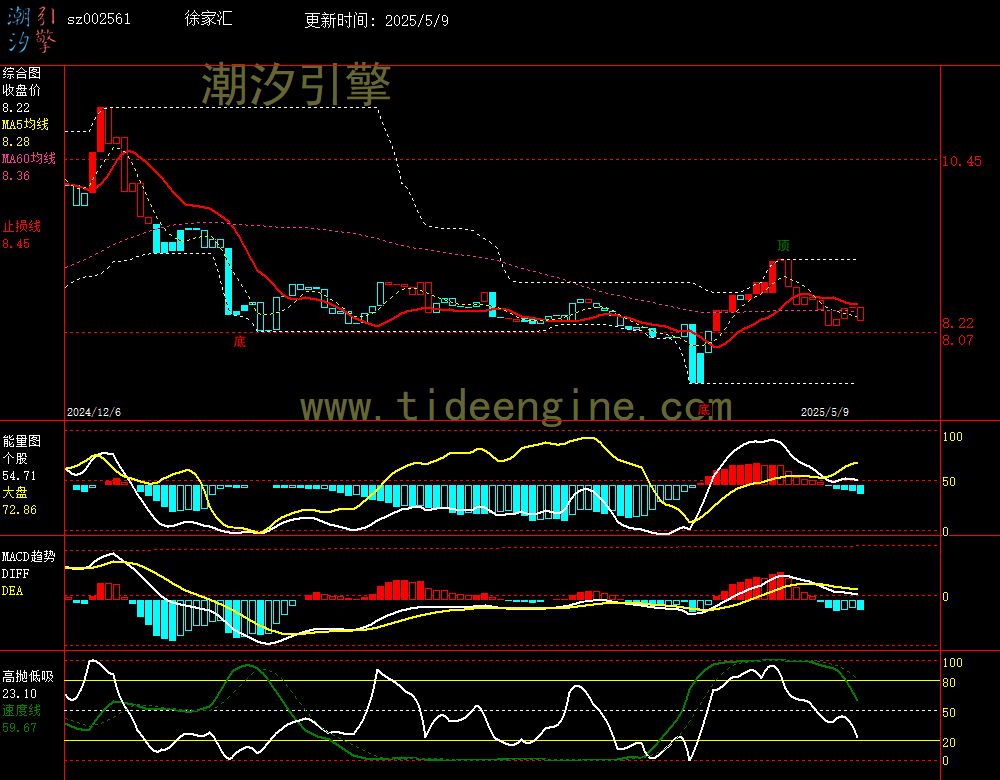Select the yellow 大盘 legend label
The width and height of the screenshot is (1000, 780).
click(15, 492)
